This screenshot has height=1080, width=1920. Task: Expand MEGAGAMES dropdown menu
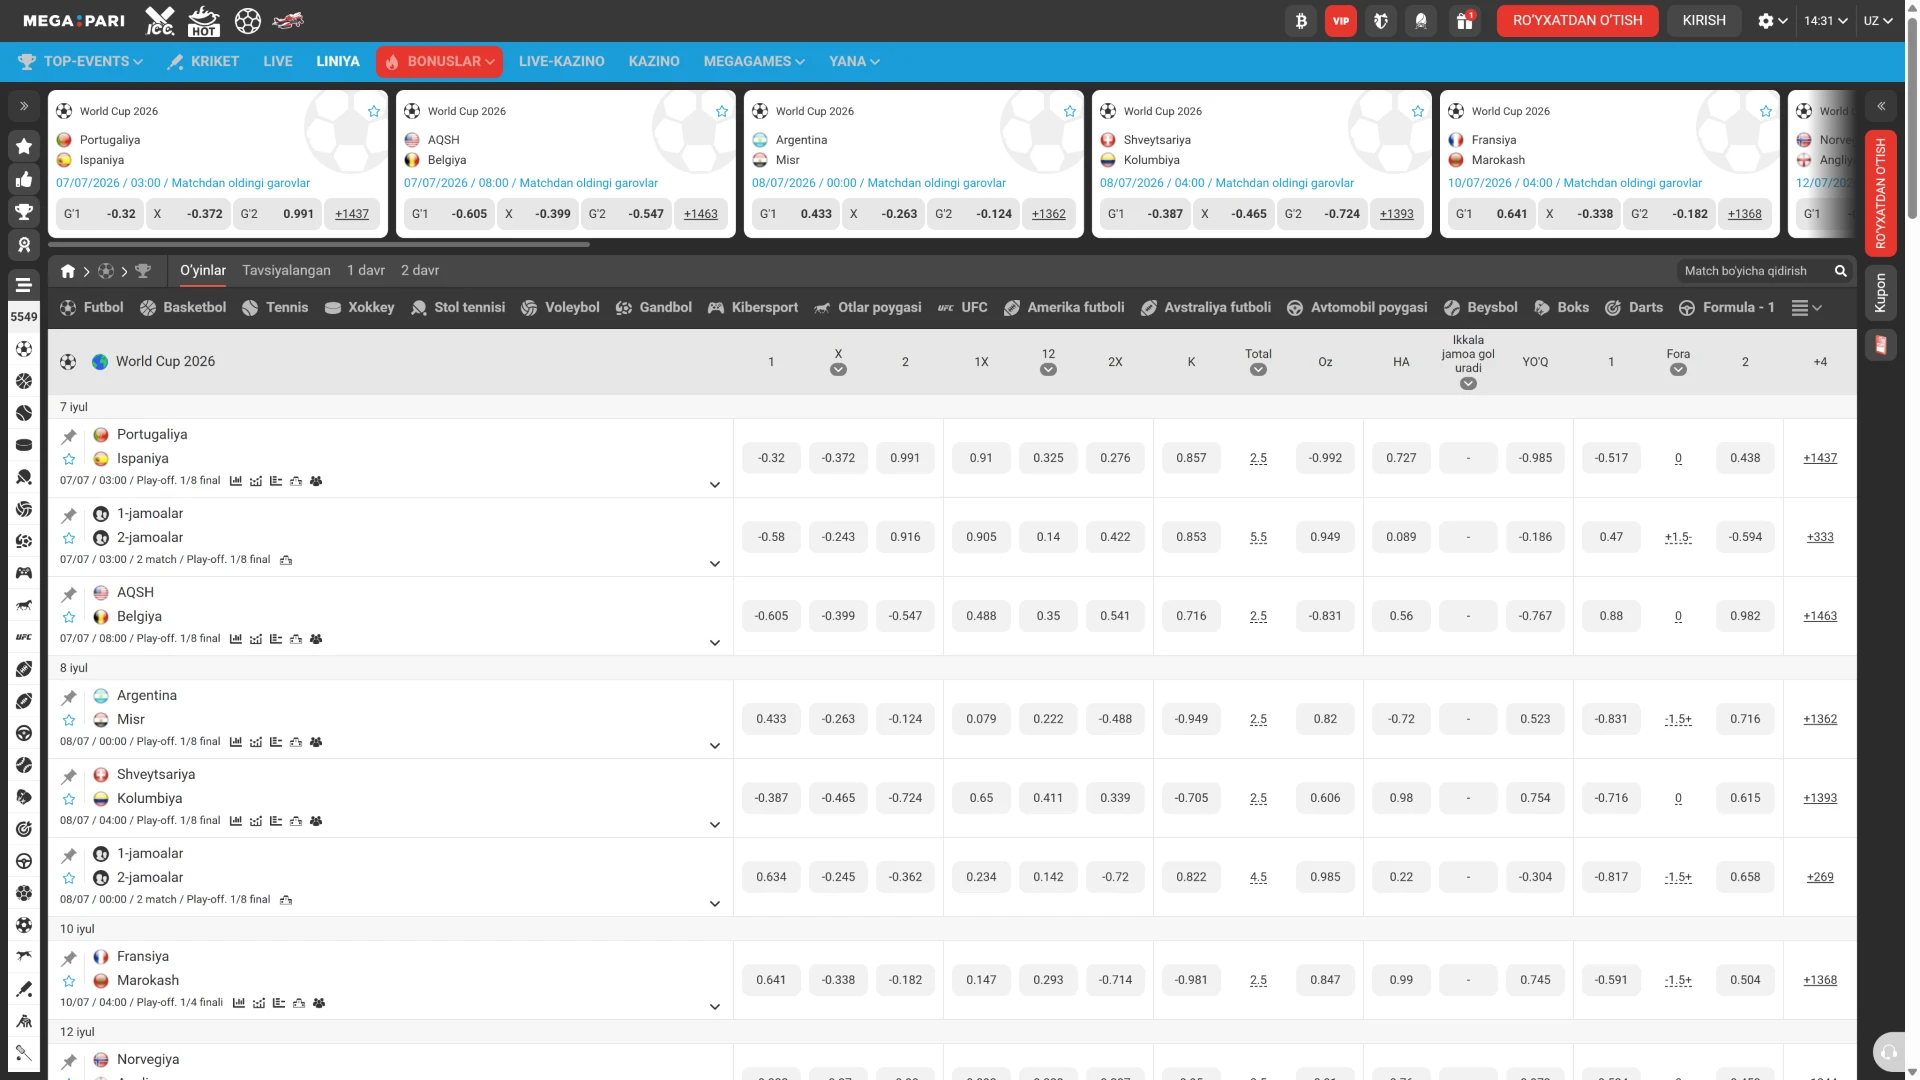754,62
